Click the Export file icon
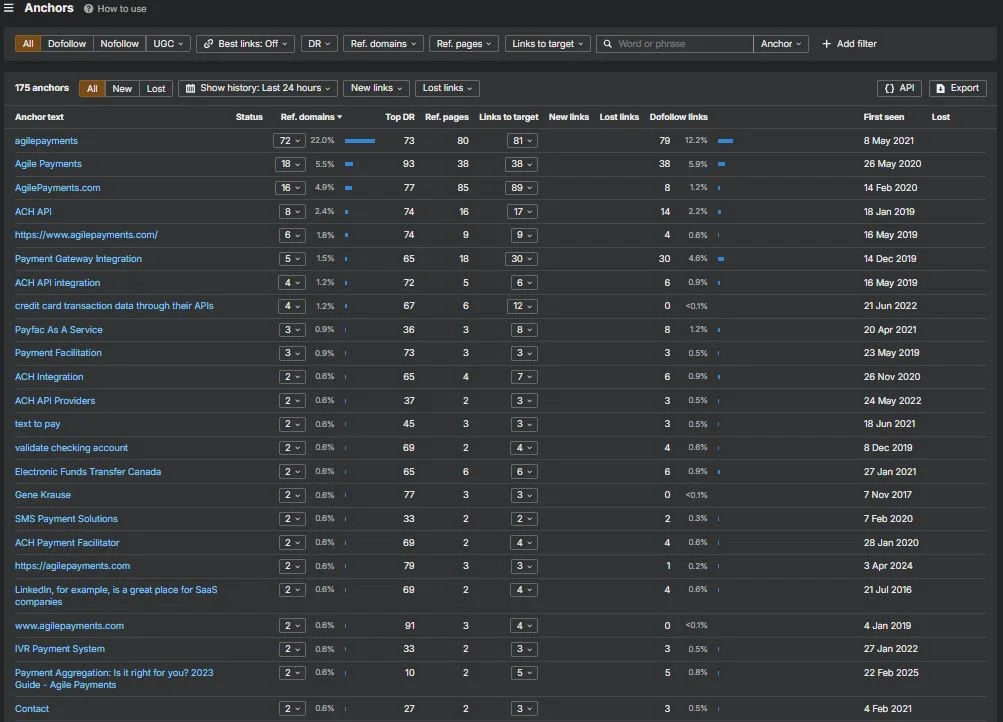The height and width of the screenshot is (722, 1003). coord(940,88)
